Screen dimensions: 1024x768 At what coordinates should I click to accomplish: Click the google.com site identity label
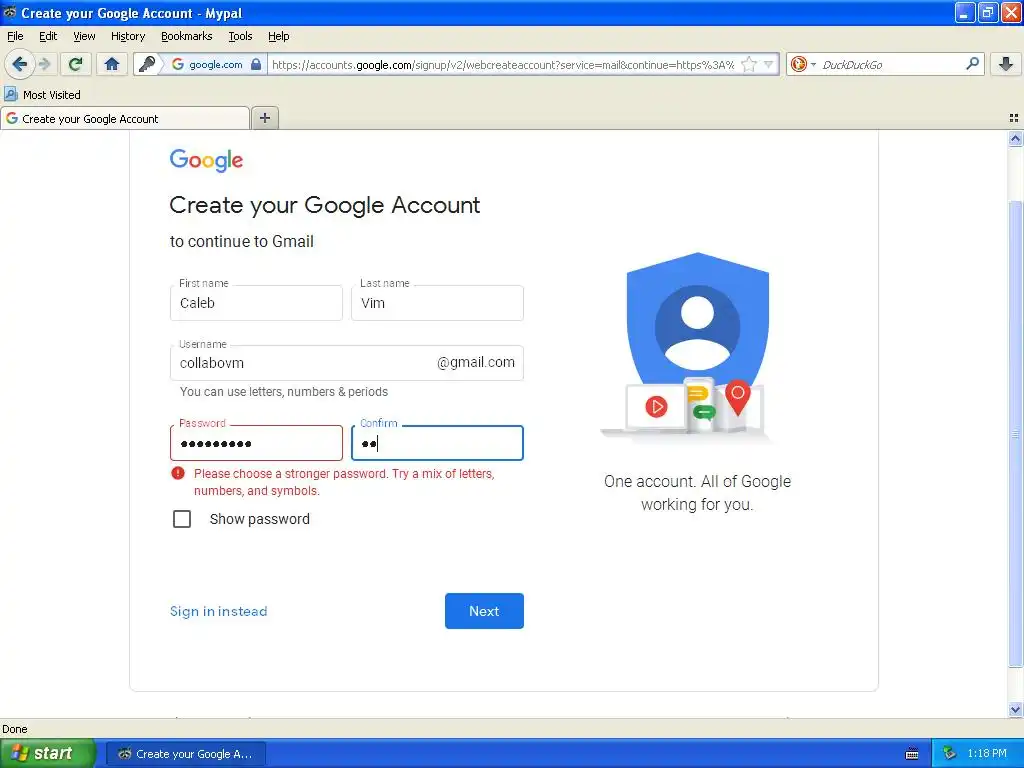(x=216, y=65)
